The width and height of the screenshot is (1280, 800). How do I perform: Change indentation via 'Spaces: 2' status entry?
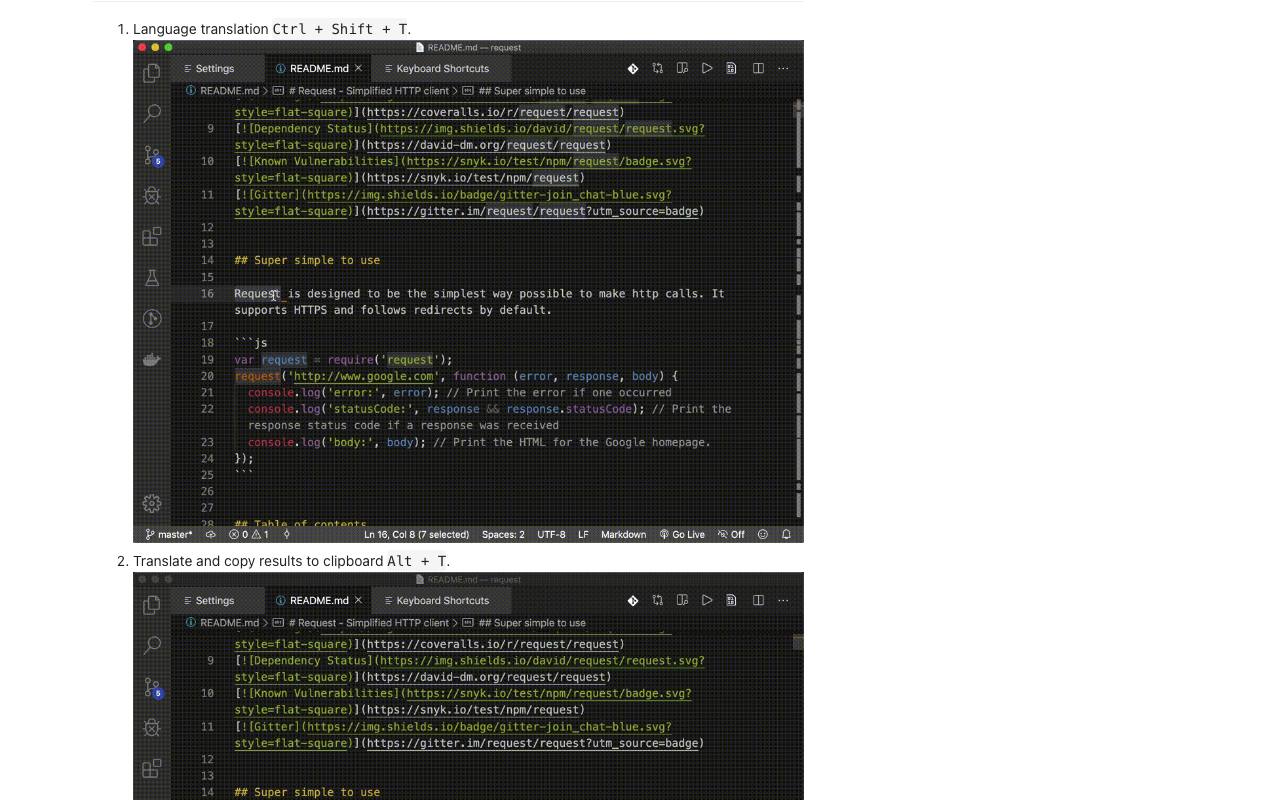click(503, 534)
